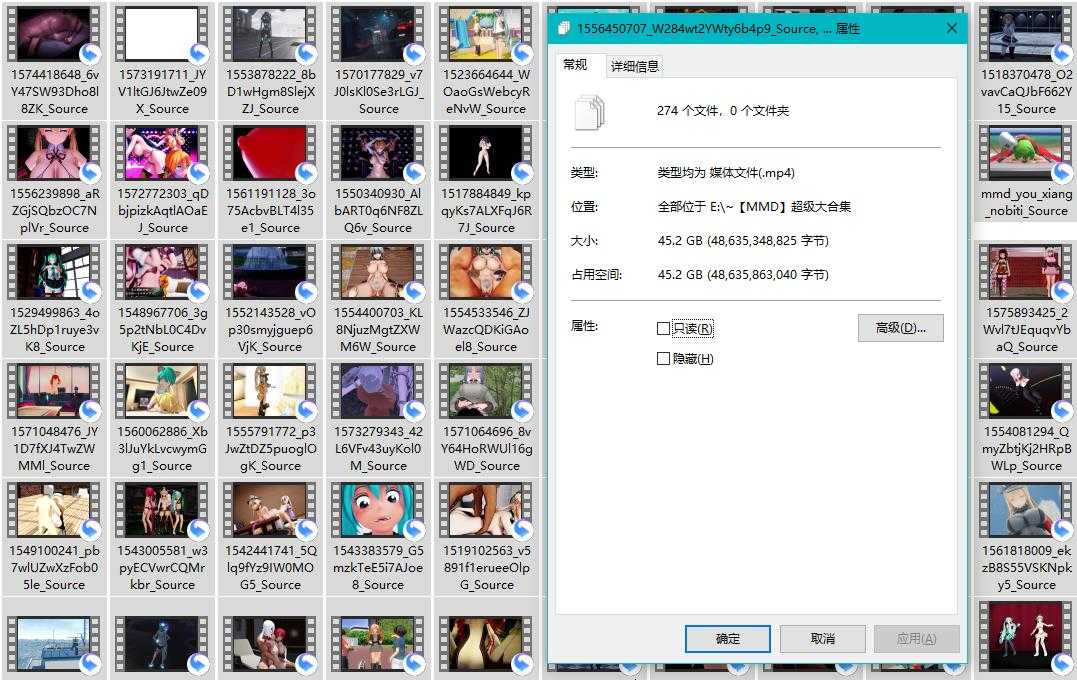Click the size-on-disk value "48,635,863,040 字节"
The image size is (1077, 680).
(x=767, y=275)
